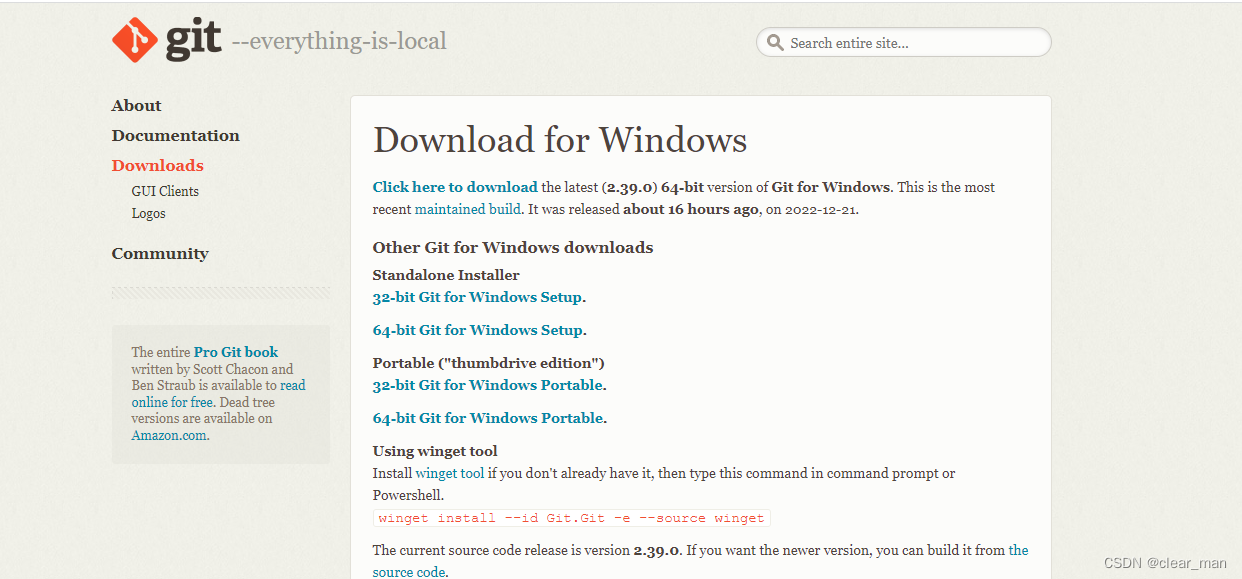Download 32-bit Git for Windows Setup

(x=477, y=297)
